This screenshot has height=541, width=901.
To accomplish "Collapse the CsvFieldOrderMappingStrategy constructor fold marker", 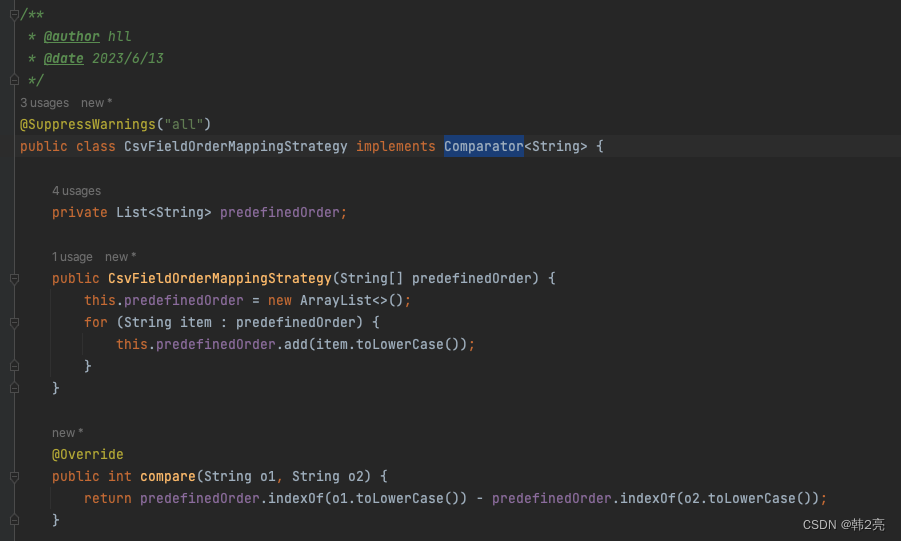I will point(14,279).
